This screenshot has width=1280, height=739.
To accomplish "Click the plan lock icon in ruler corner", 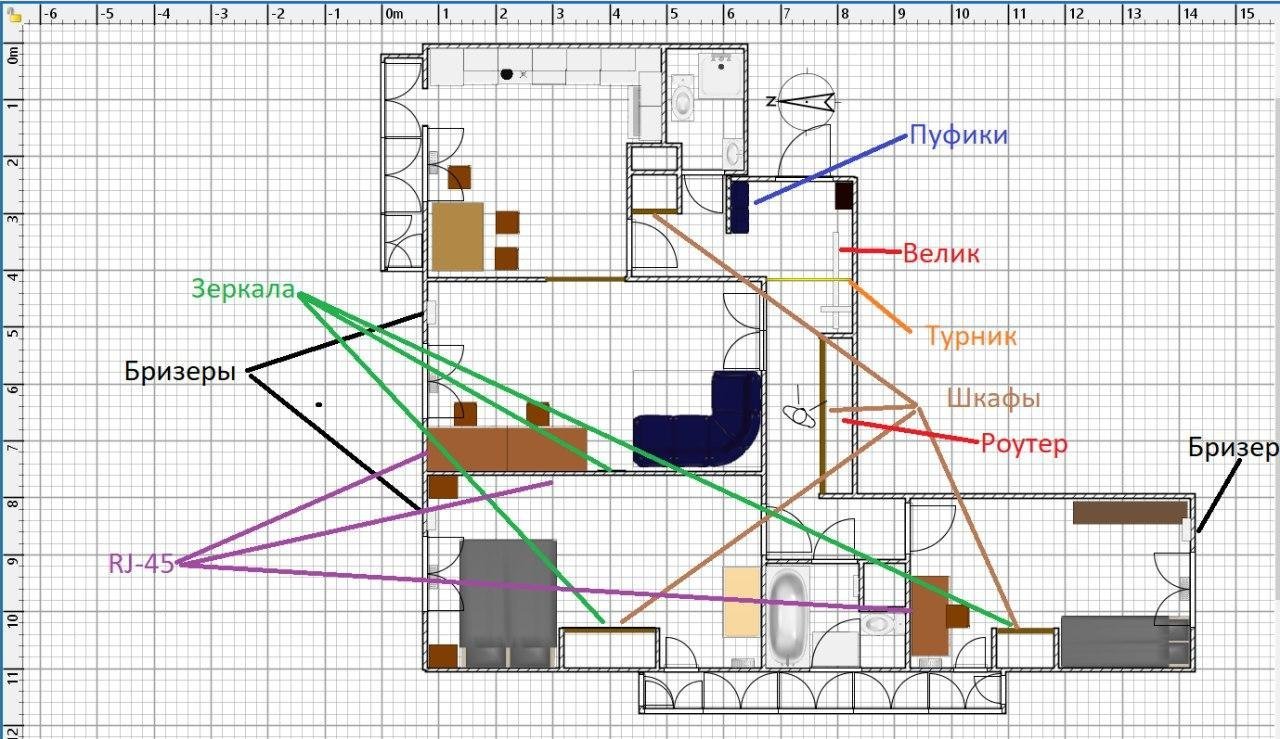I will [13, 14].
